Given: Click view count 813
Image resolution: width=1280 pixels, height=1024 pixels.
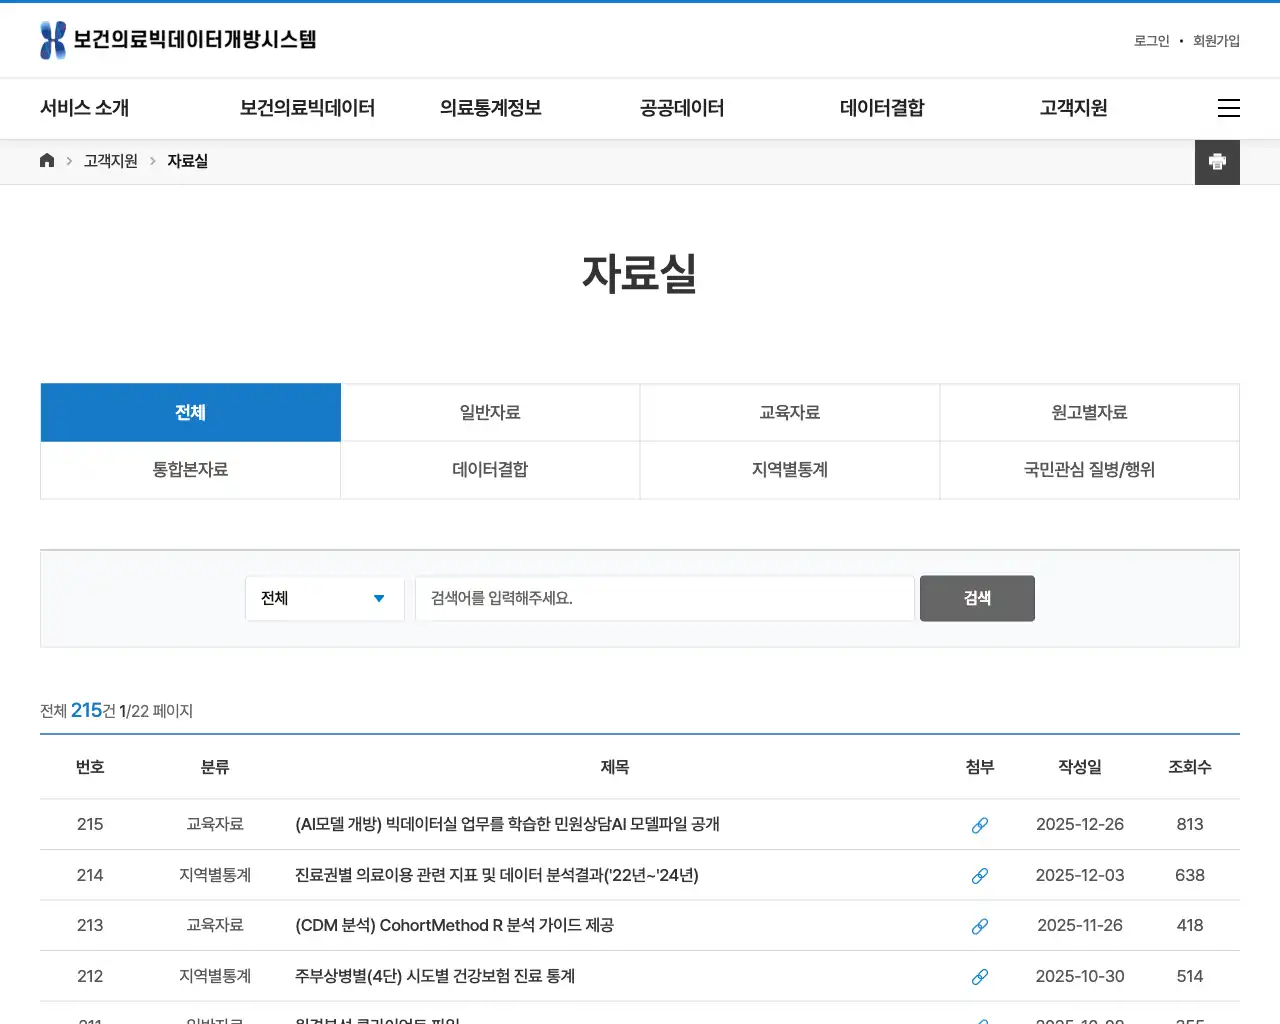Looking at the screenshot, I should (x=1190, y=824).
